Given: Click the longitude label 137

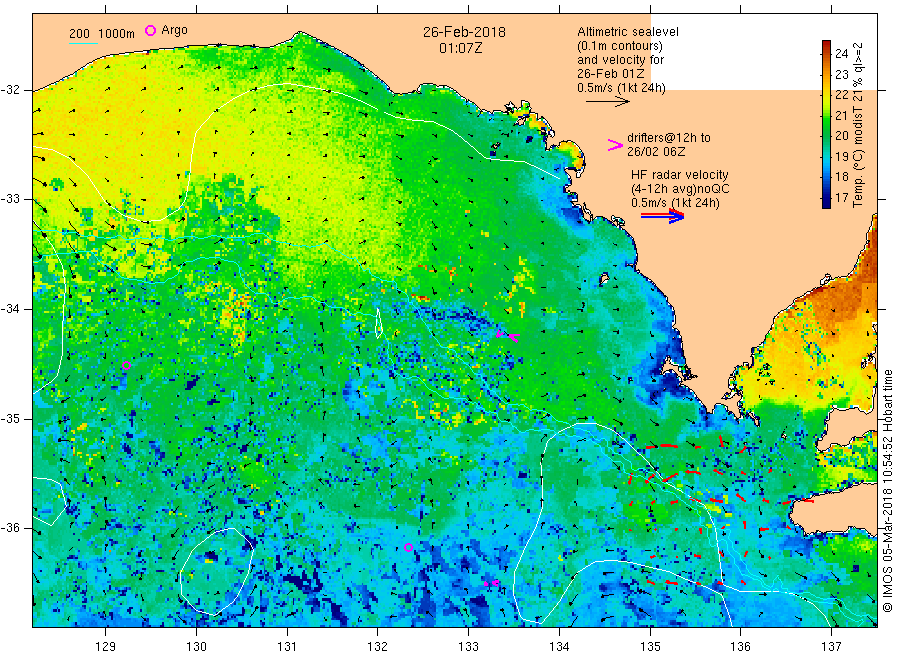Looking at the screenshot, I should 831,647.
